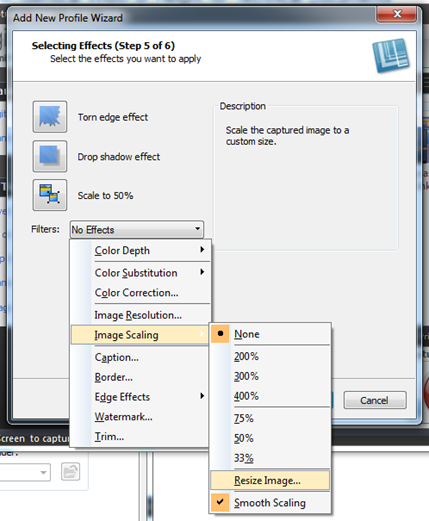Toggle the Smooth Scaling checkmark option

[270, 502]
